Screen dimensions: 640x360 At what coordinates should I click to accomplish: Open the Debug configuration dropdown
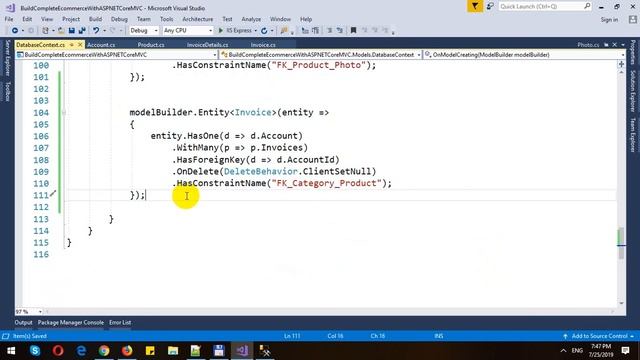[x=144, y=31]
